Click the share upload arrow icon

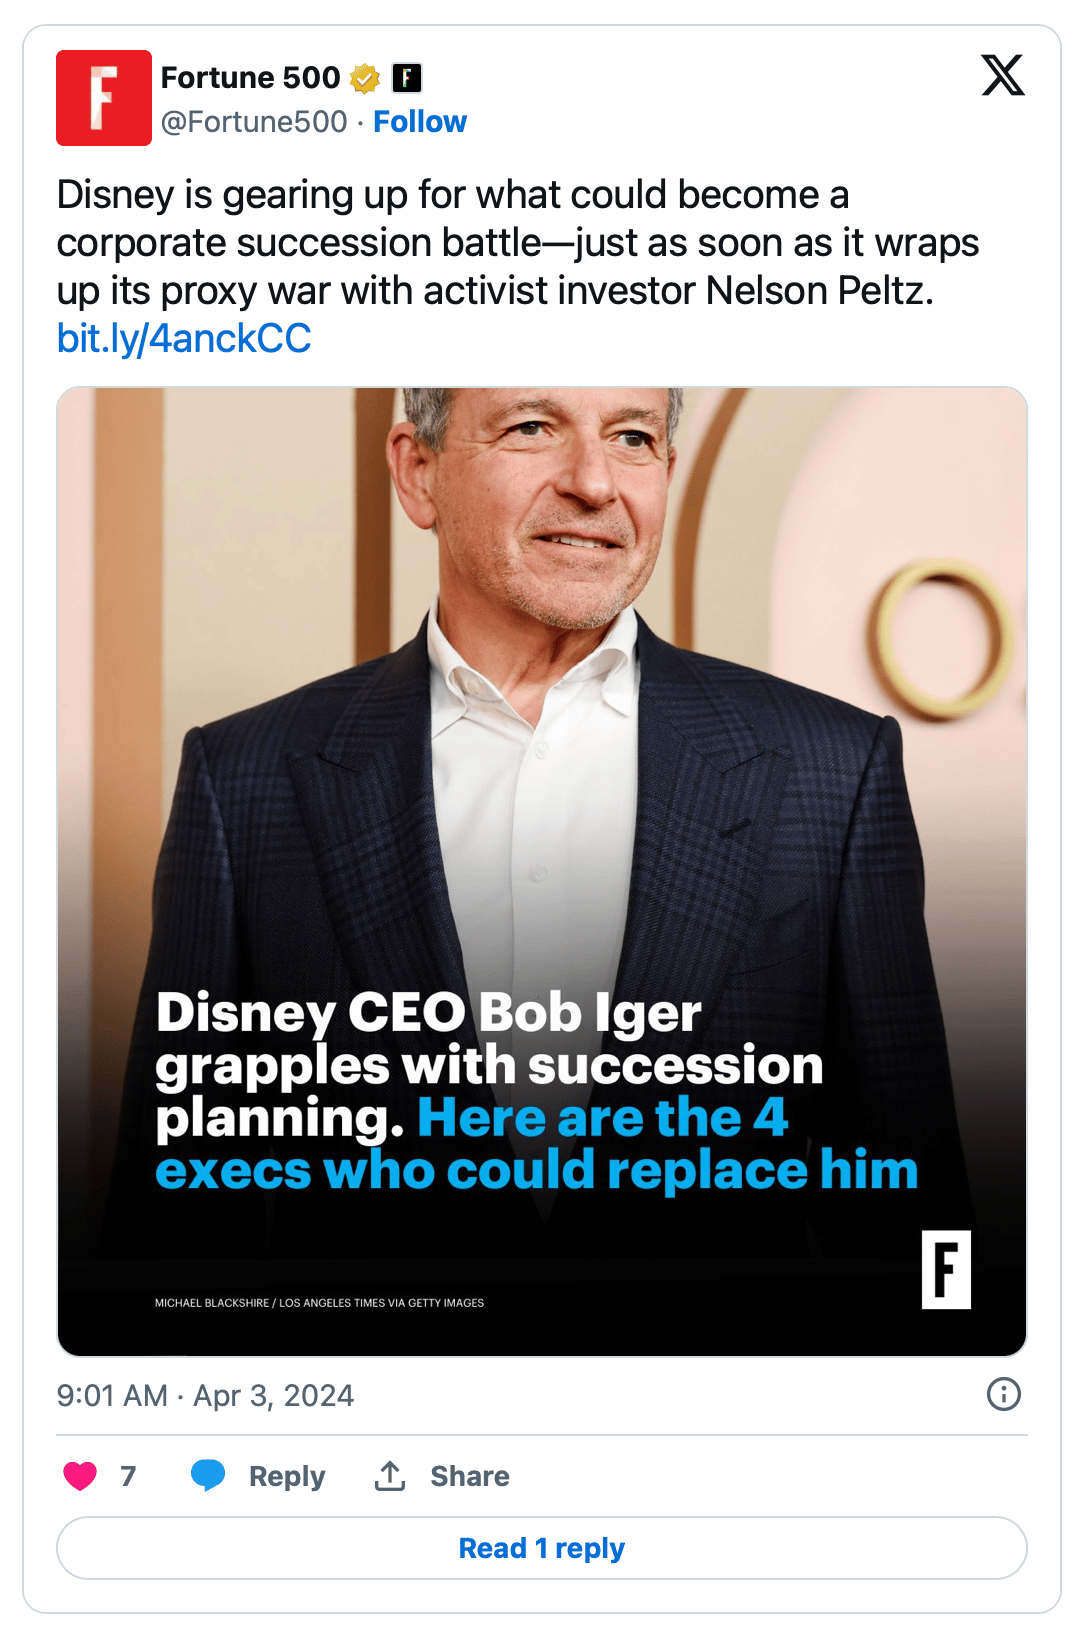pos(390,1476)
